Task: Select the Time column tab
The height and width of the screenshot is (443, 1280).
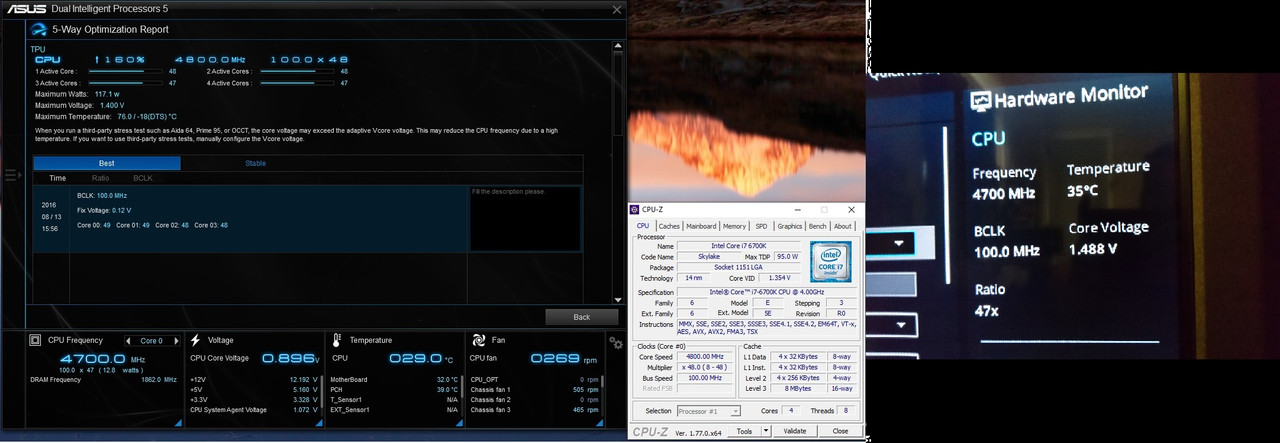Action: coord(58,178)
